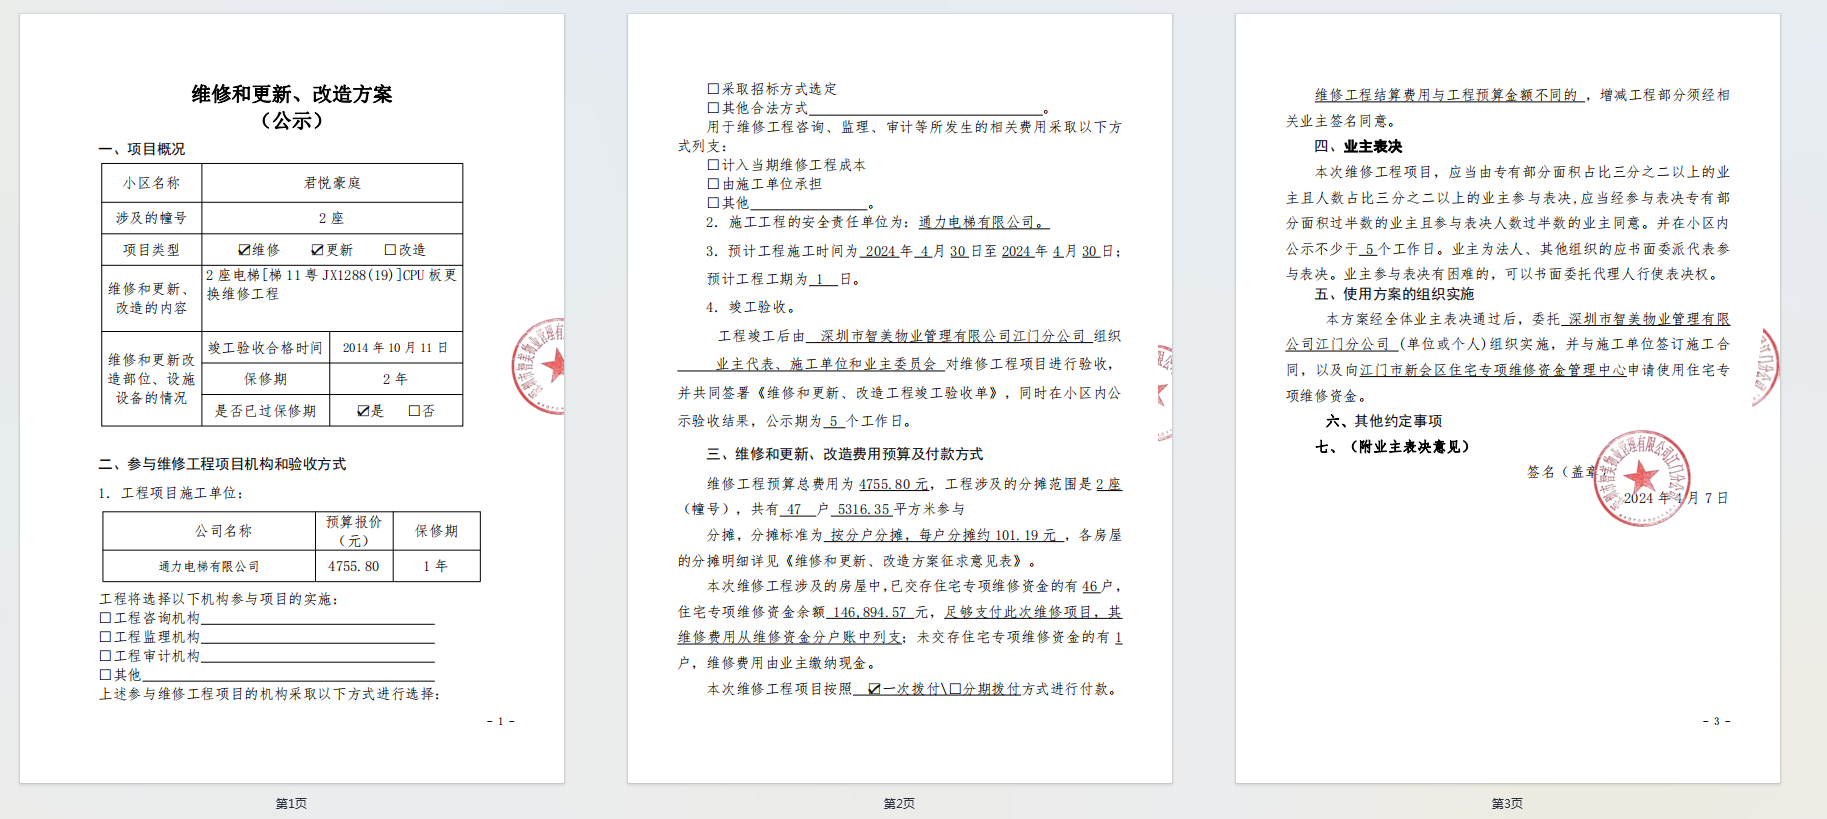1827x819 pixels.
Task: Check the 工程咨询机构 checkbox
Action: tap(105, 618)
